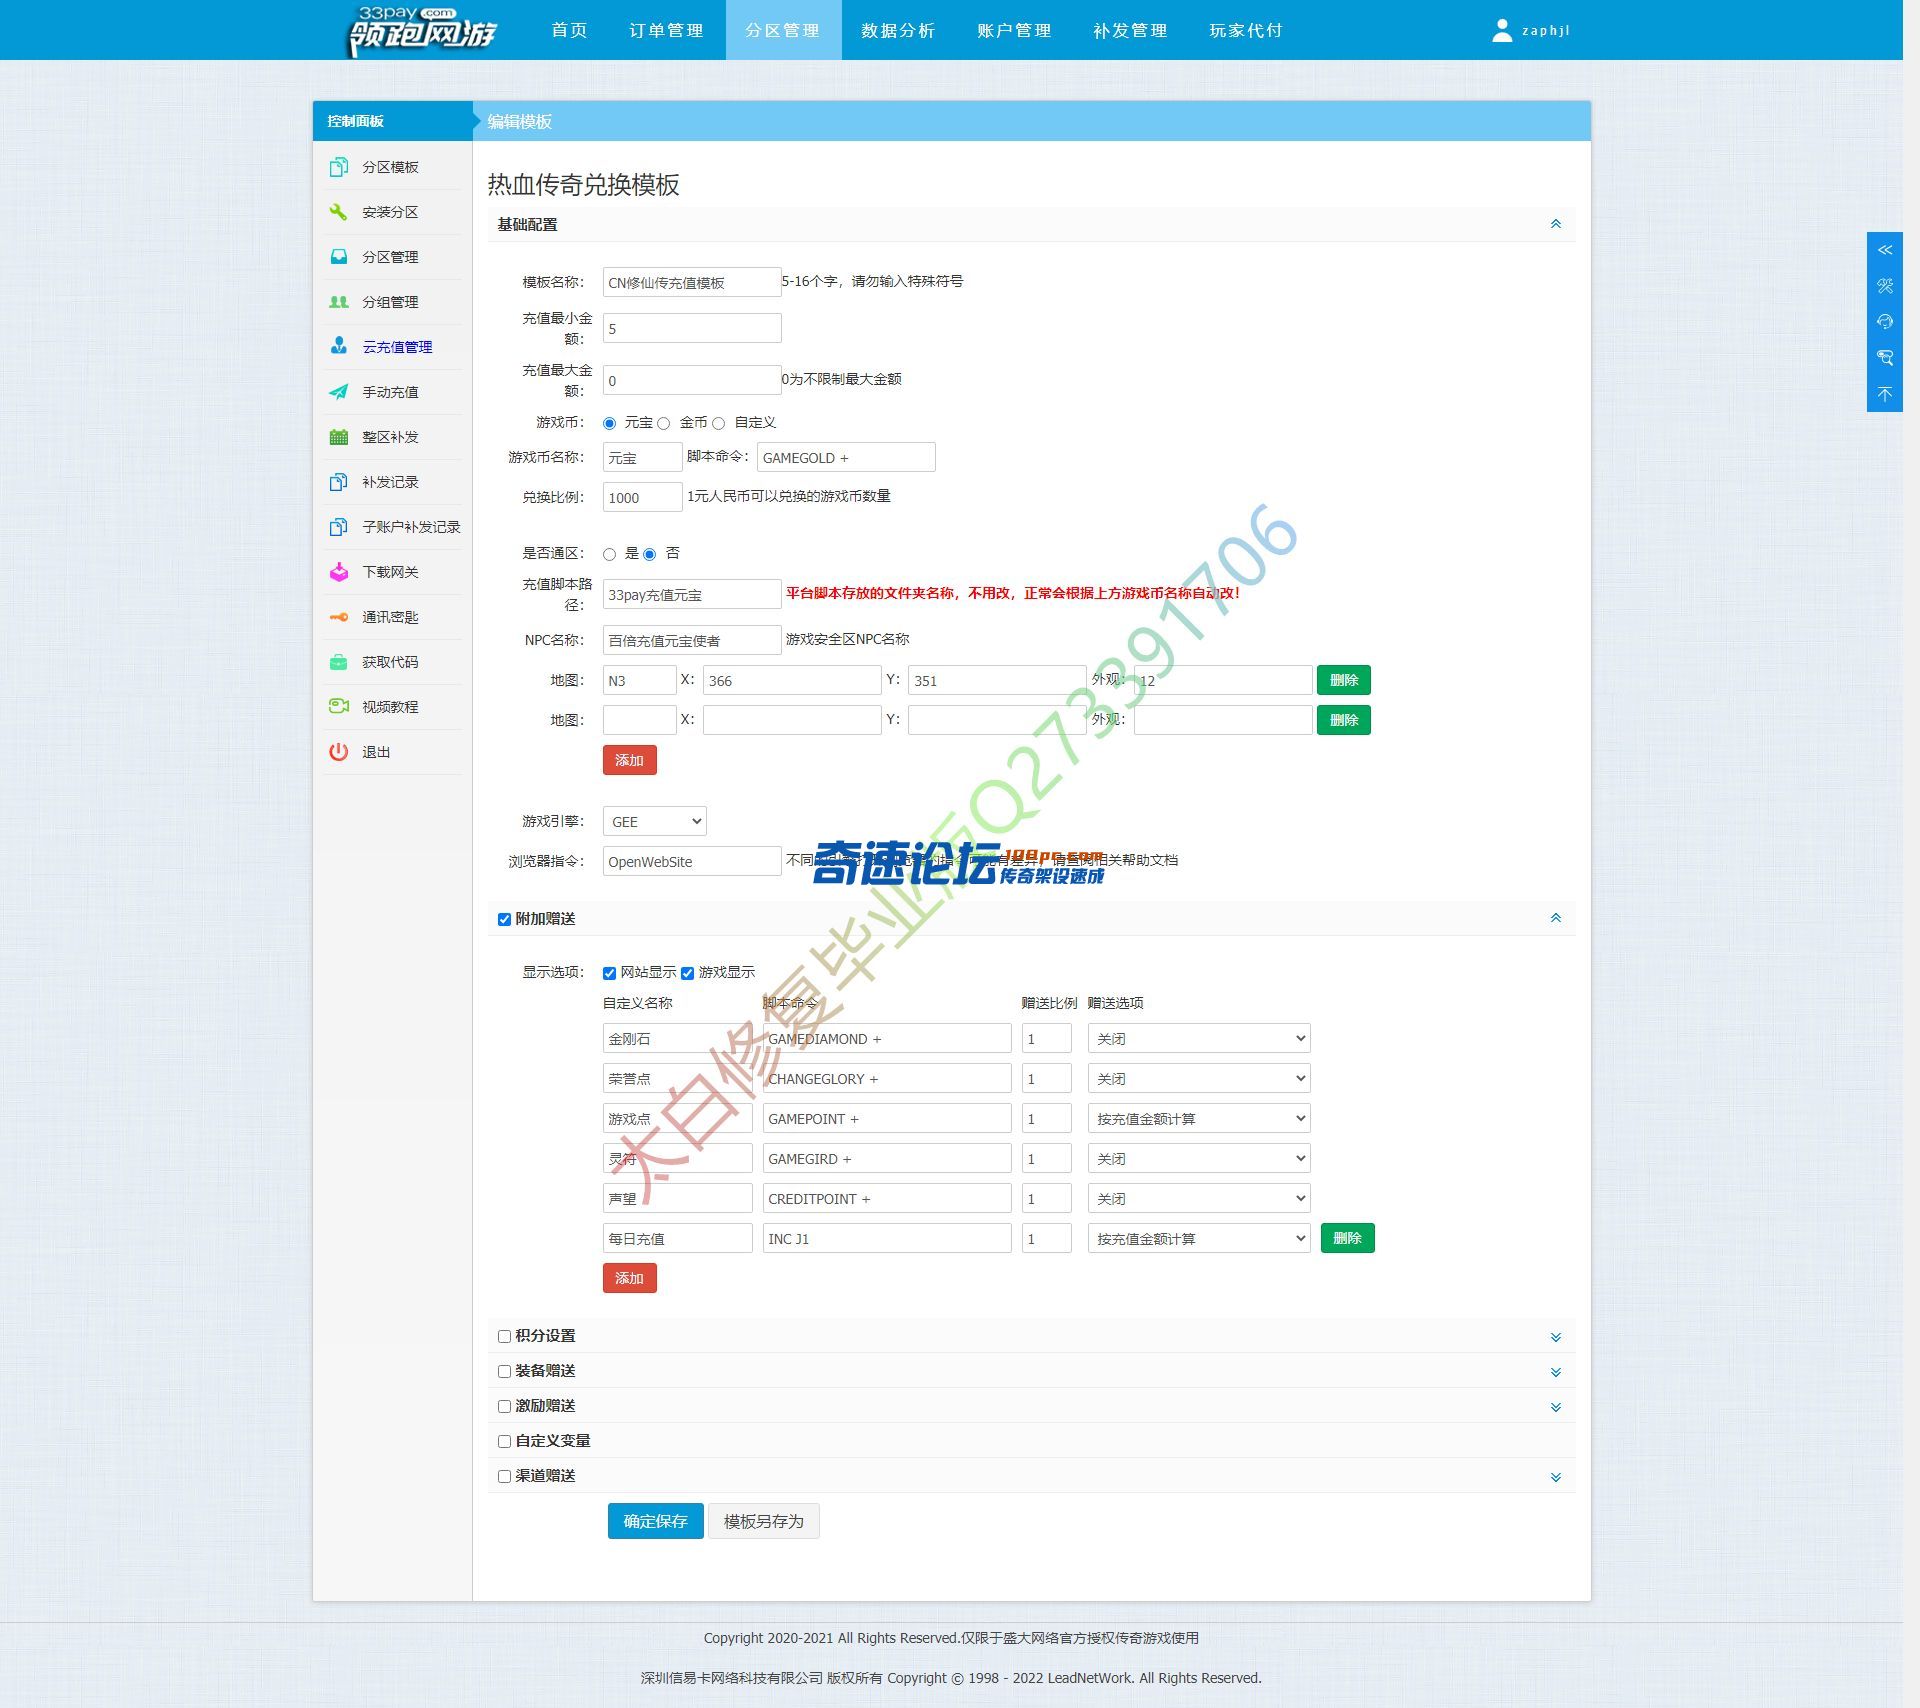Click the chat bubbles icon in floating bar
Image resolution: width=1920 pixels, height=1708 pixels.
[1885, 358]
